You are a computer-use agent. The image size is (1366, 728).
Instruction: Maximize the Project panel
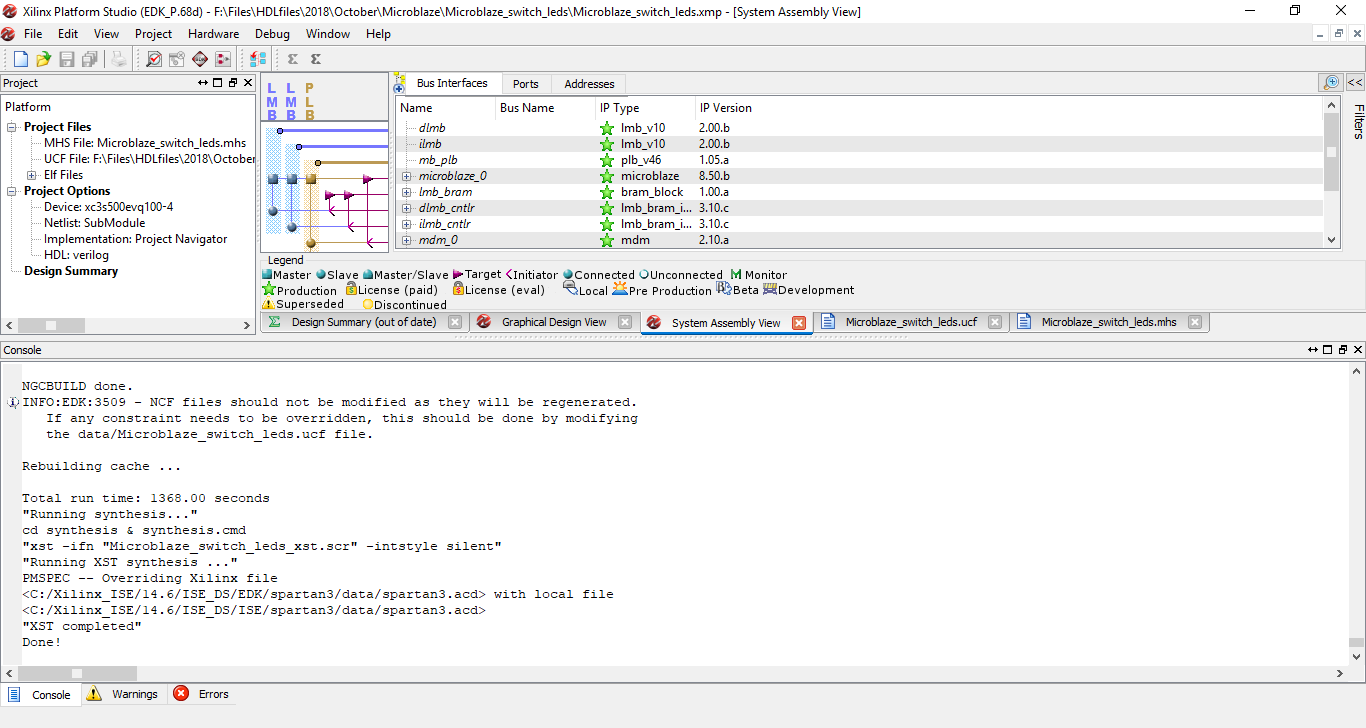[218, 83]
